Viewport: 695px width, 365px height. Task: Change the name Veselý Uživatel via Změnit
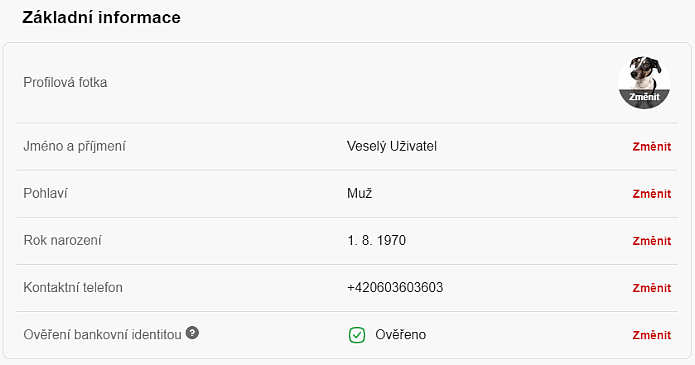pos(652,147)
